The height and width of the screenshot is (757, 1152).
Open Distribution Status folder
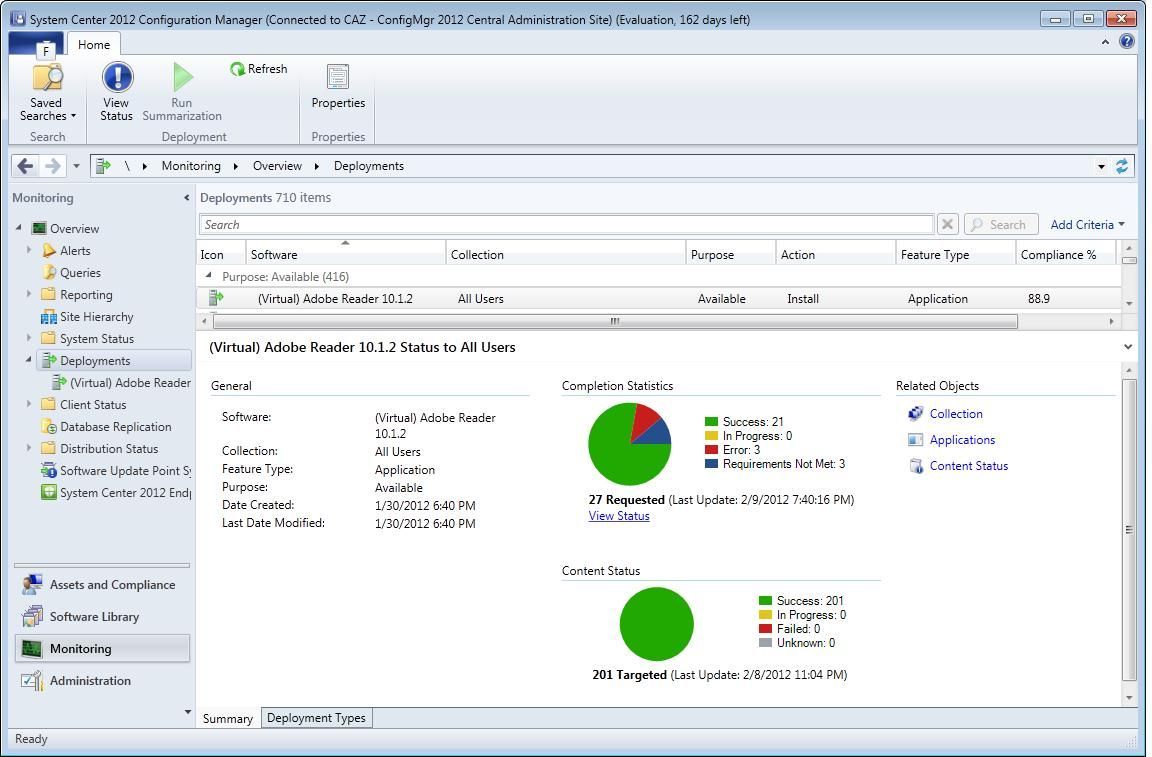pos(109,449)
